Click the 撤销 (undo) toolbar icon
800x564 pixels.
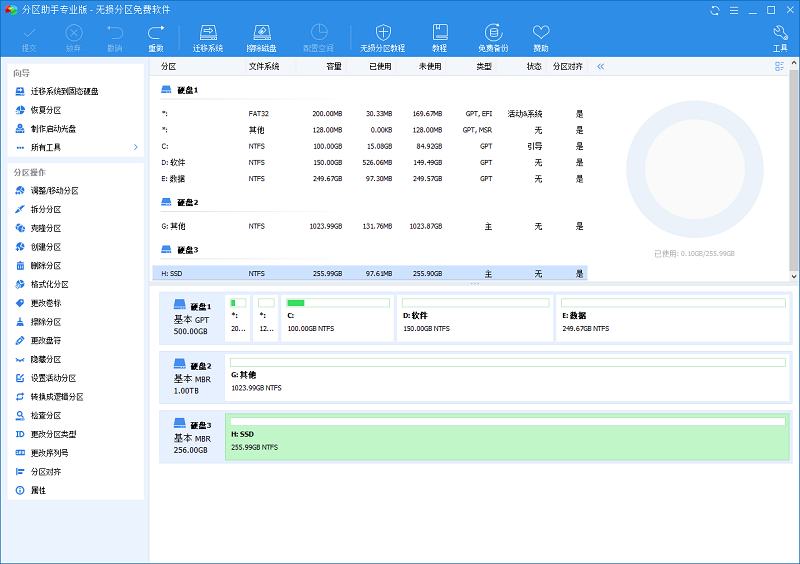115,38
